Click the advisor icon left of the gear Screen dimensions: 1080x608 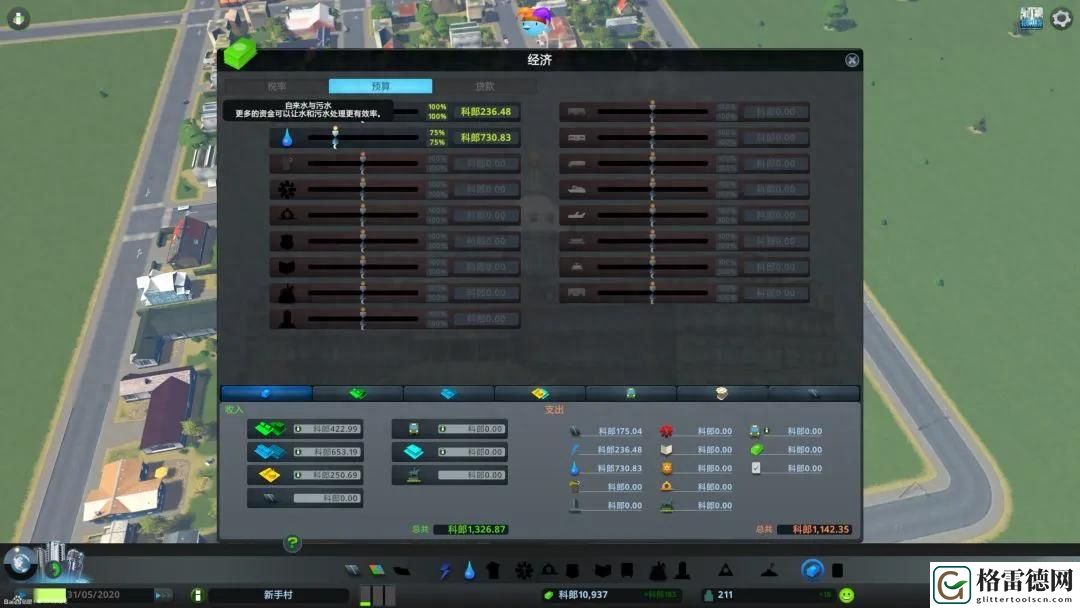point(1031,19)
